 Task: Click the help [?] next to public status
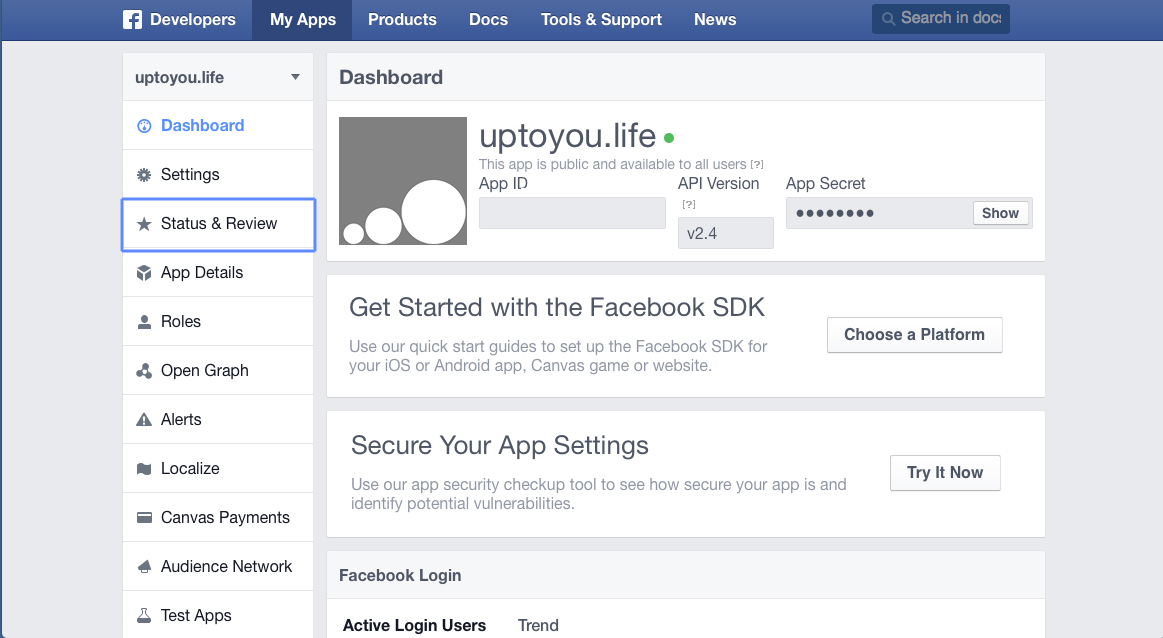(757, 165)
